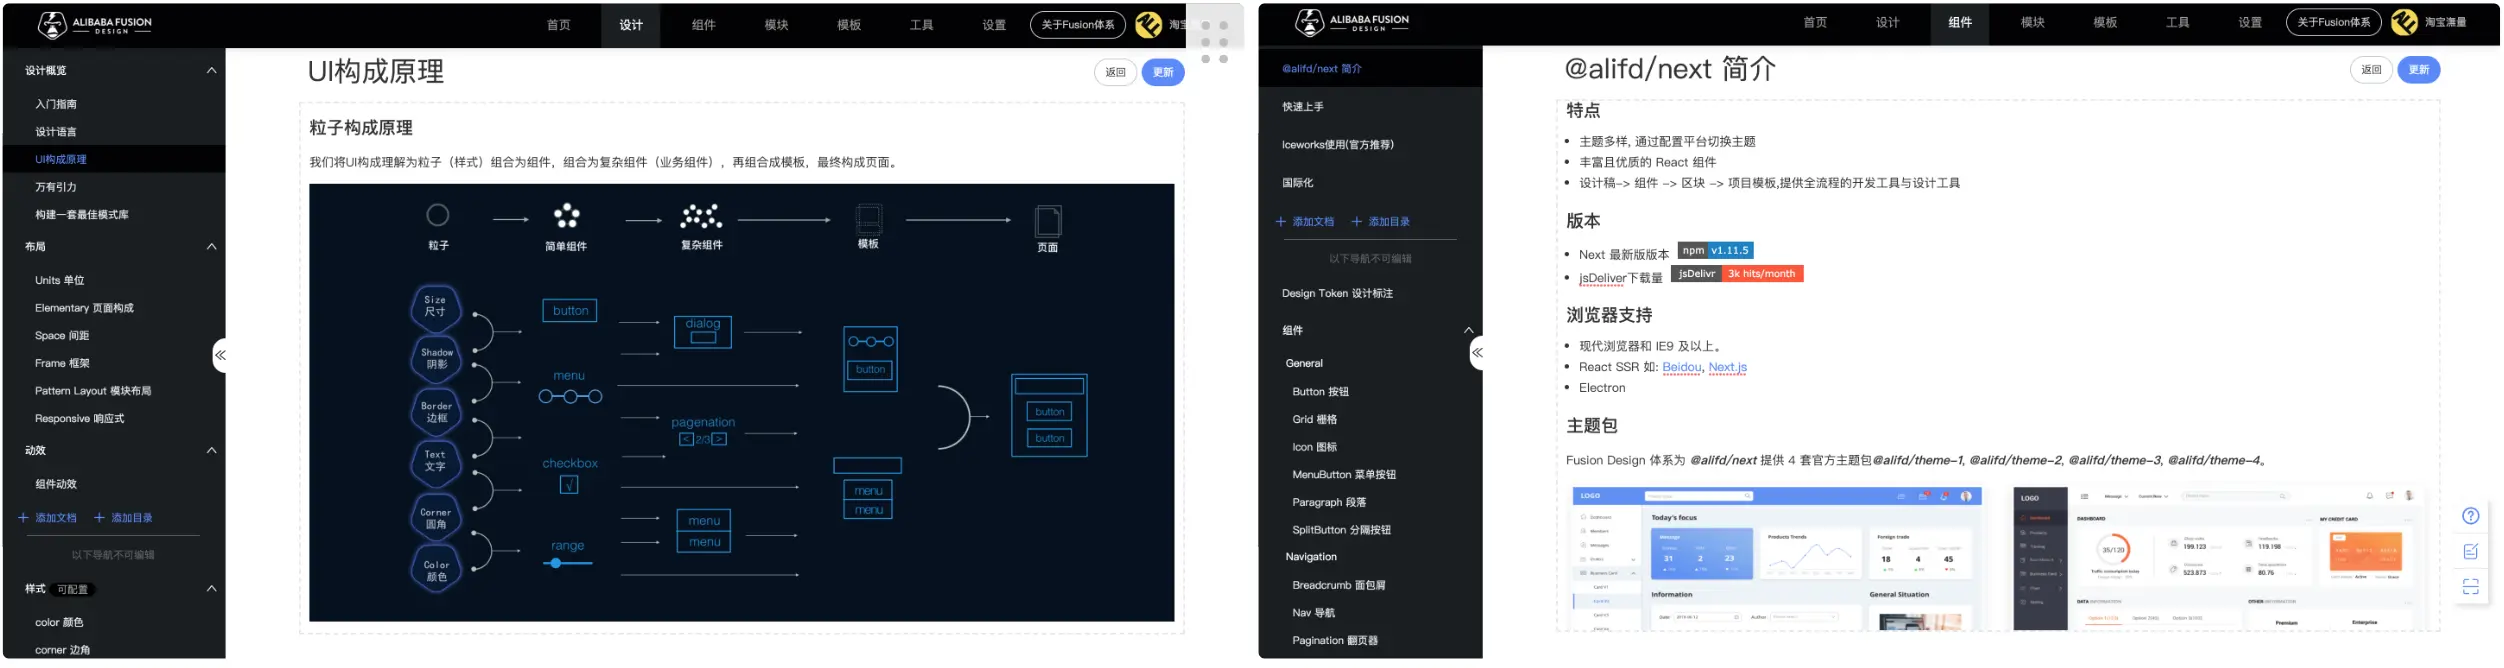Click the 页面 document icon in diagram

tap(1048, 220)
